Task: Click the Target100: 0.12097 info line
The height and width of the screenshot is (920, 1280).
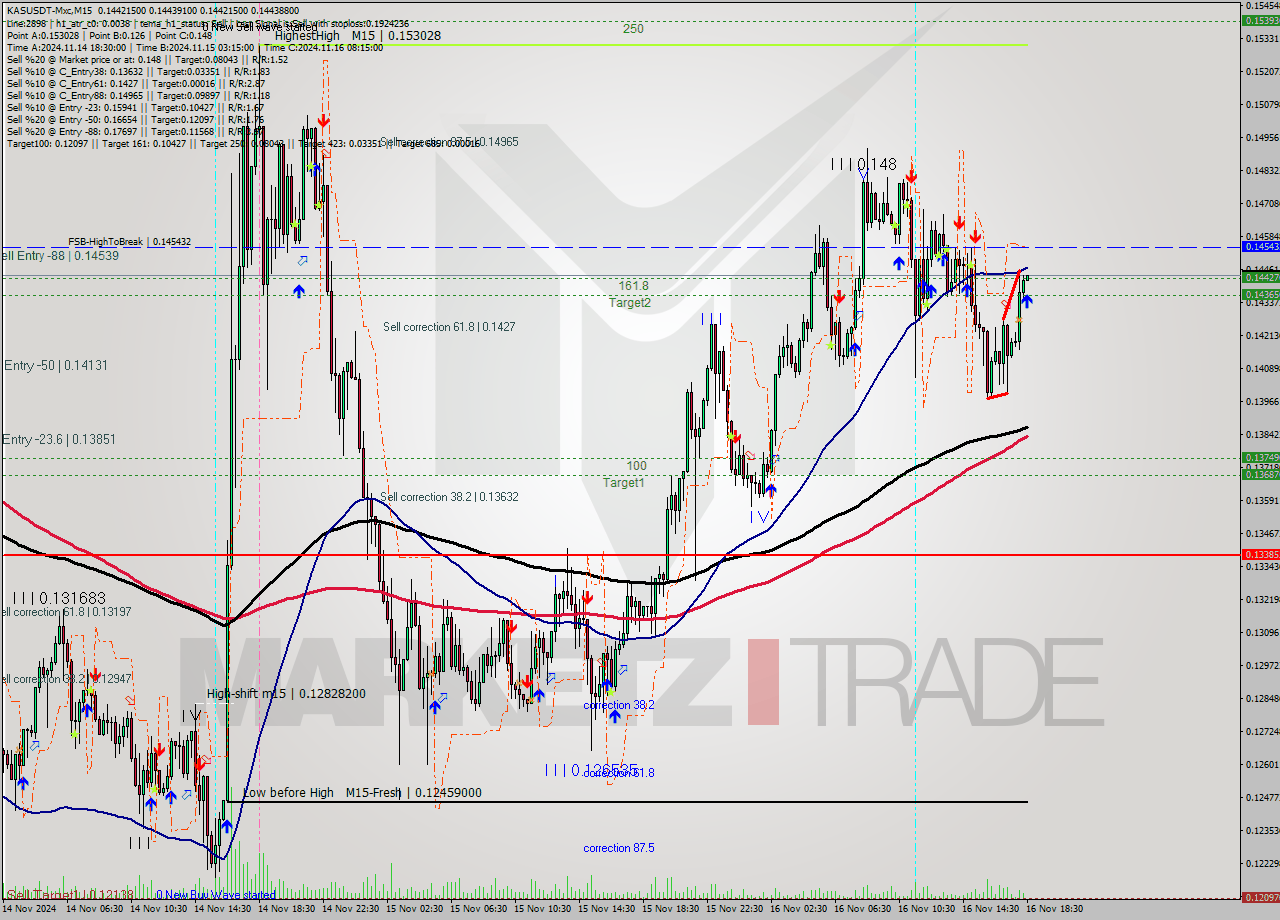Action: point(242,144)
